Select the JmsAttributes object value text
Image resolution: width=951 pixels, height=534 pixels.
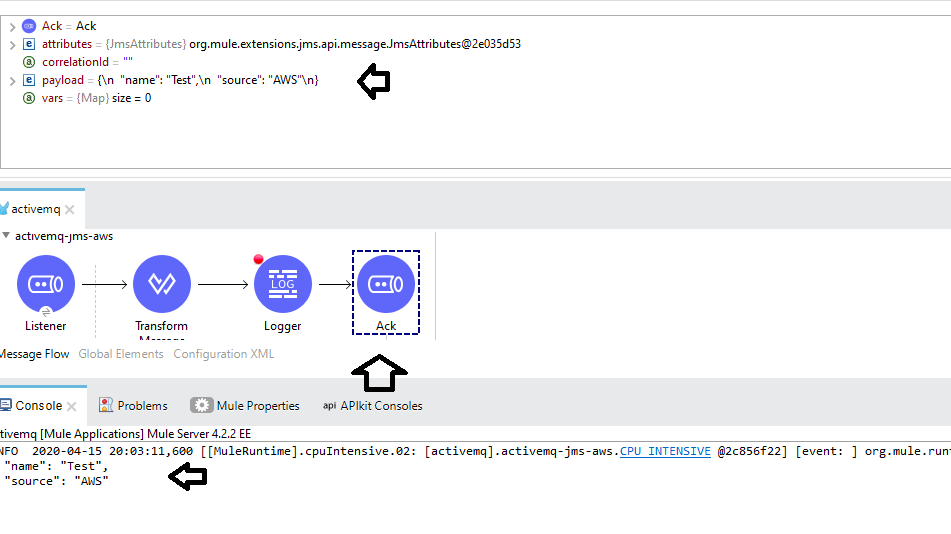[x=355, y=44]
